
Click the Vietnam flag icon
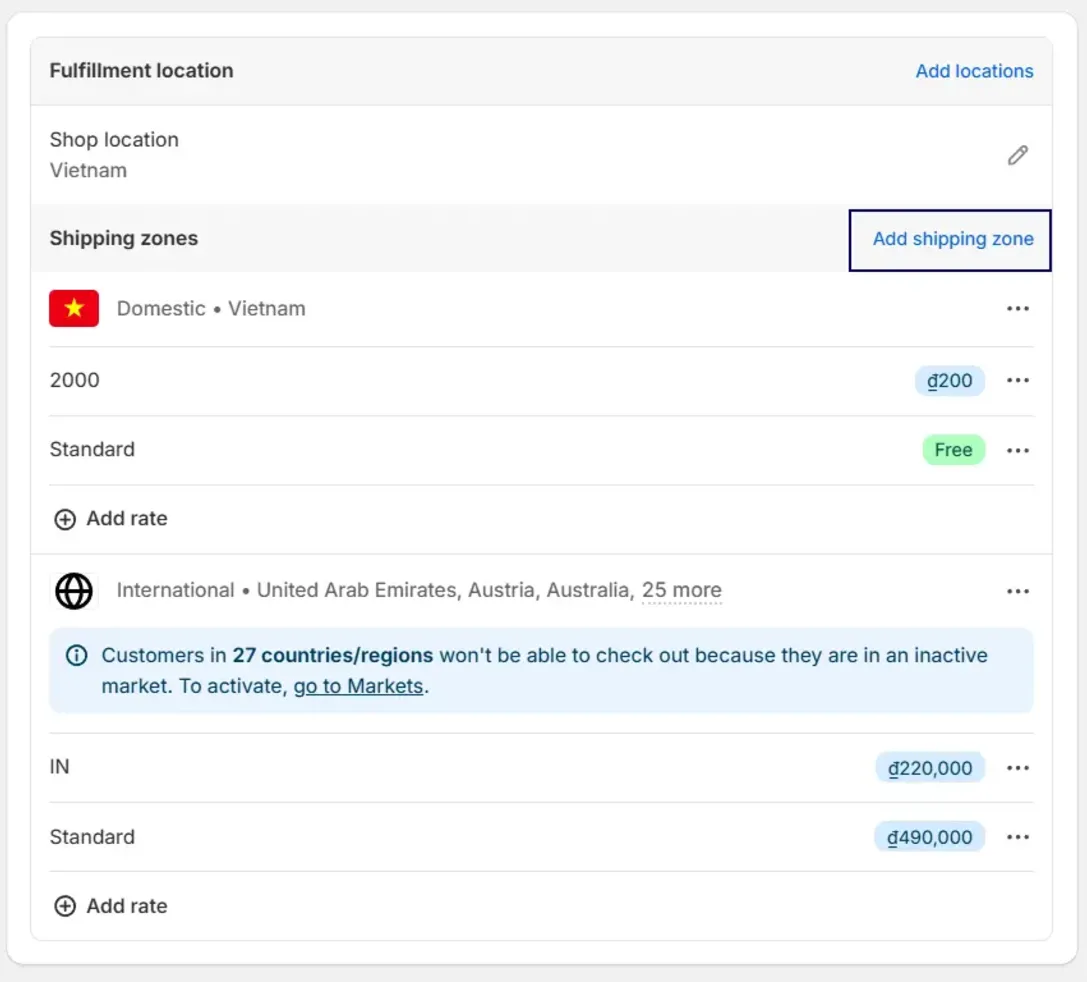74,308
